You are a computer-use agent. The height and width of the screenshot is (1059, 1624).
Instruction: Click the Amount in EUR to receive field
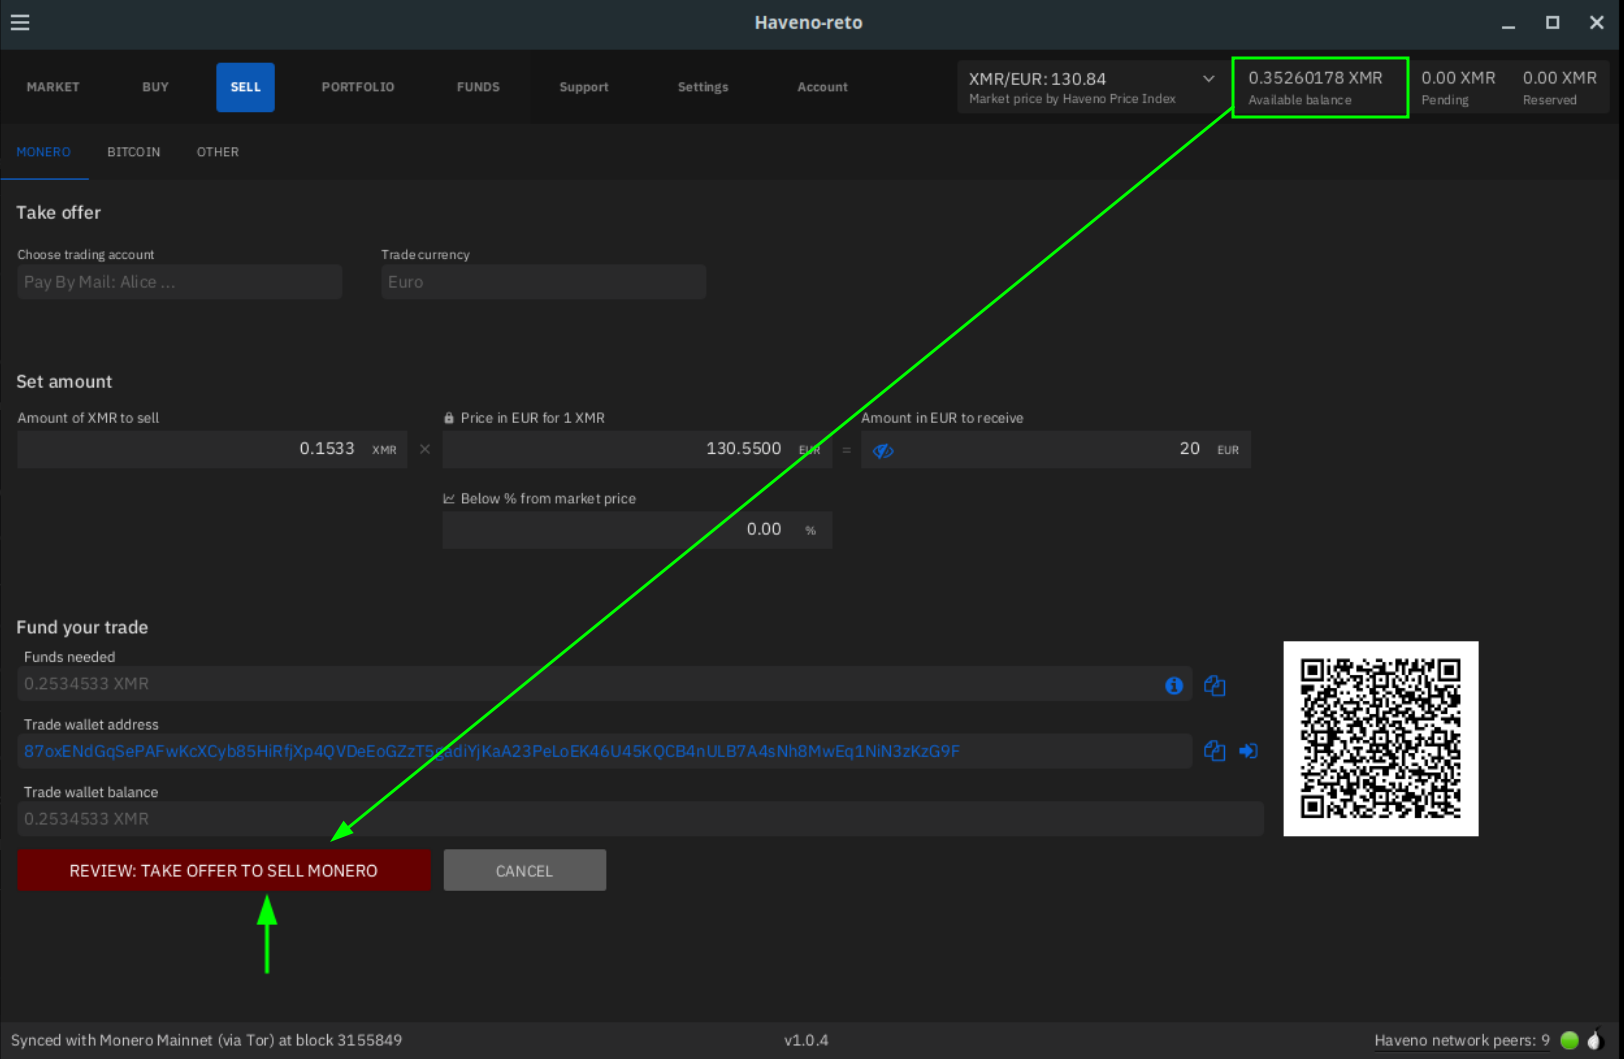[x=1056, y=449]
